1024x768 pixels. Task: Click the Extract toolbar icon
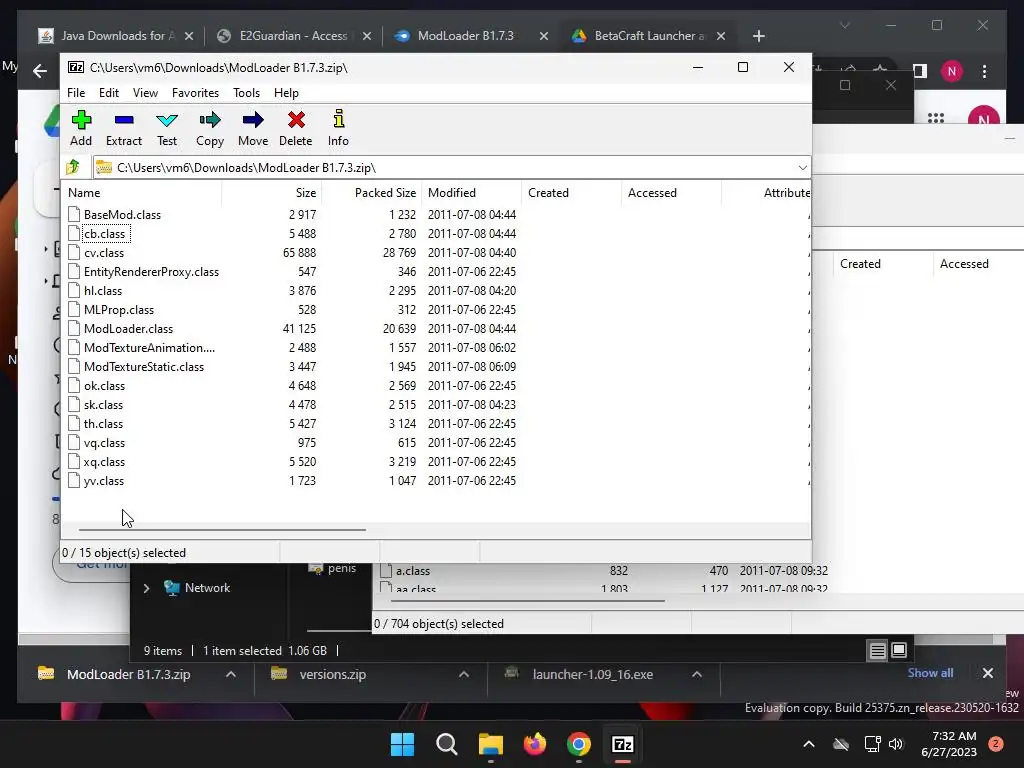123,128
